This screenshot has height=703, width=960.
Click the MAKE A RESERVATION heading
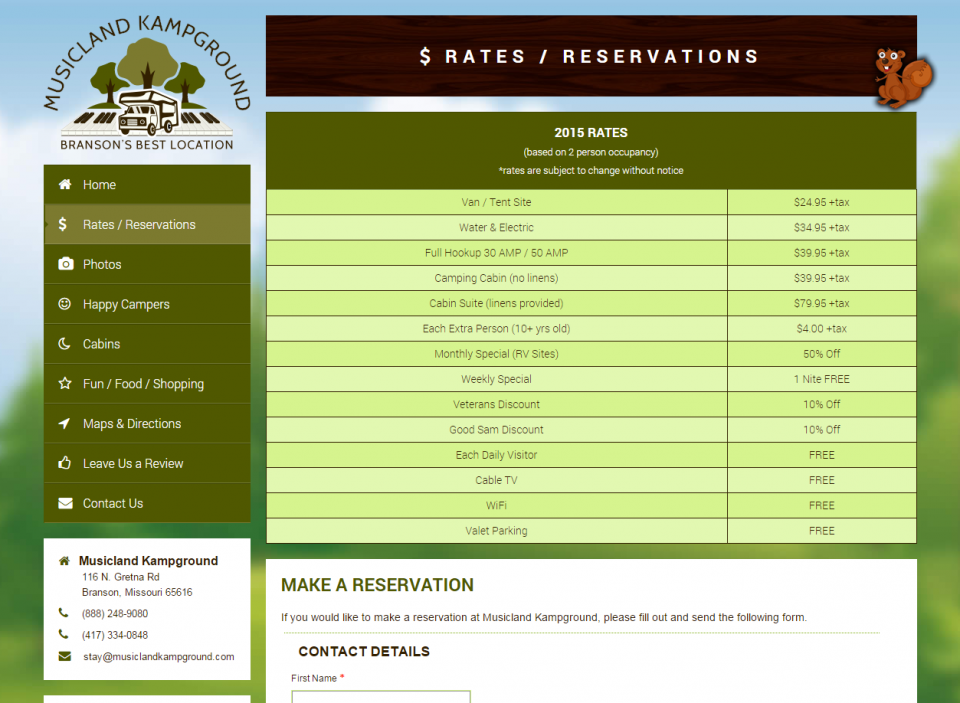click(377, 585)
